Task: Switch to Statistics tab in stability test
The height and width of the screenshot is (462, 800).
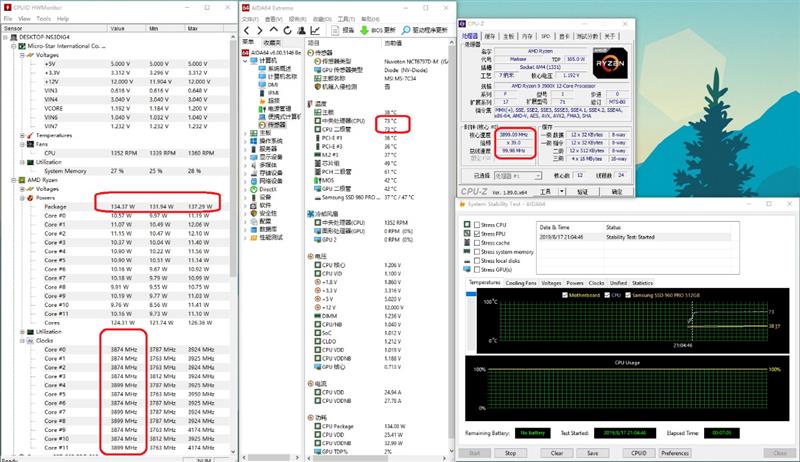Action: (x=642, y=283)
